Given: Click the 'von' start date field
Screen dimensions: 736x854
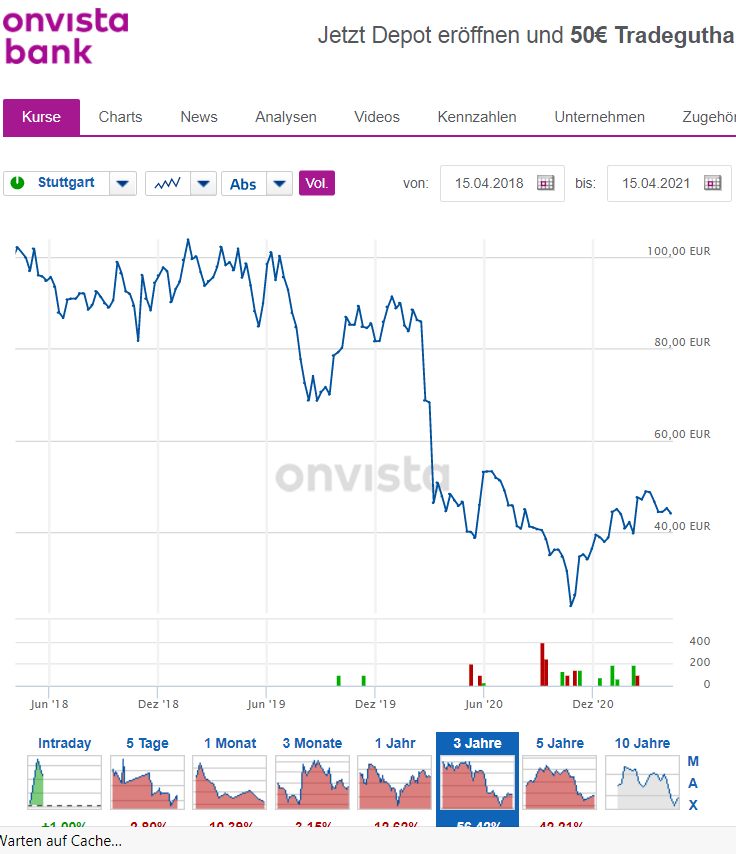Looking at the screenshot, I should (489, 183).
